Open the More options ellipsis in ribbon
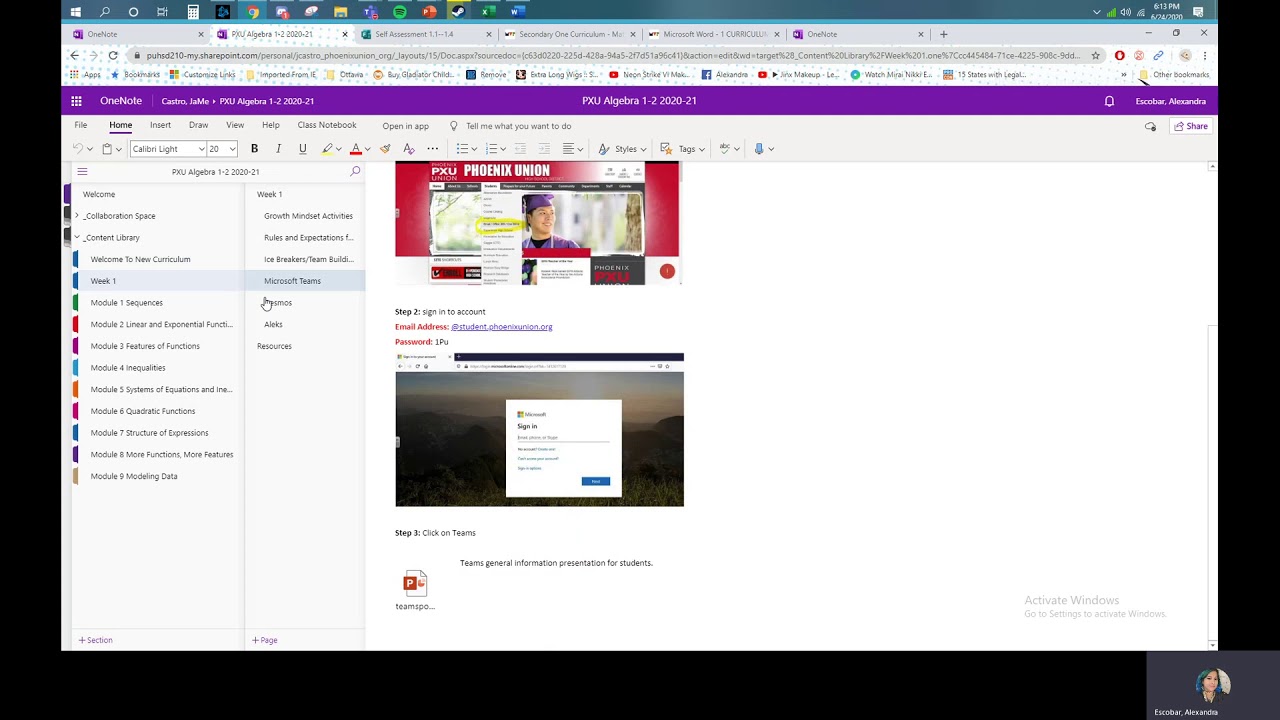 [x=433, y=149]
